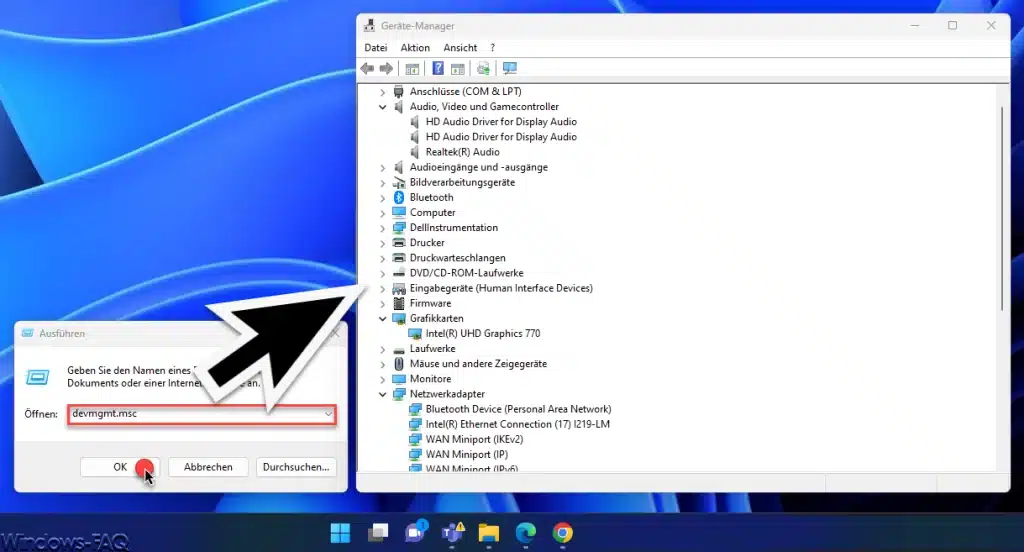The height and width of the screenshot is (552, 1024).
Task: Toggle the action pane toolbar icon
Action: click(458, 68)
